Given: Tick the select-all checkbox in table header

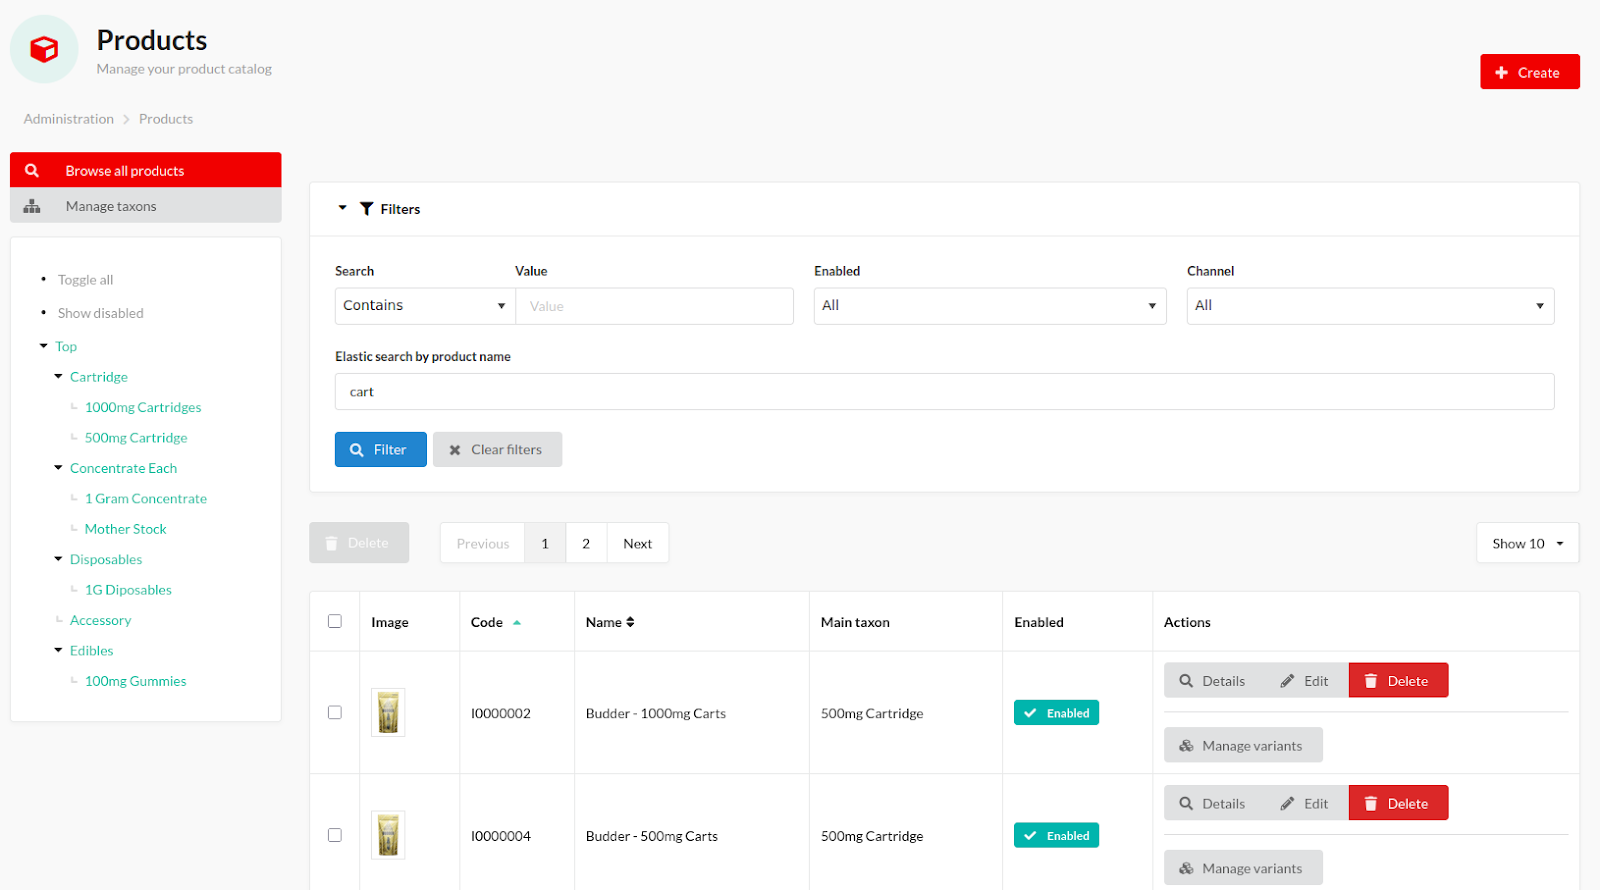Looking at the screenshot, I should point(335,621).
